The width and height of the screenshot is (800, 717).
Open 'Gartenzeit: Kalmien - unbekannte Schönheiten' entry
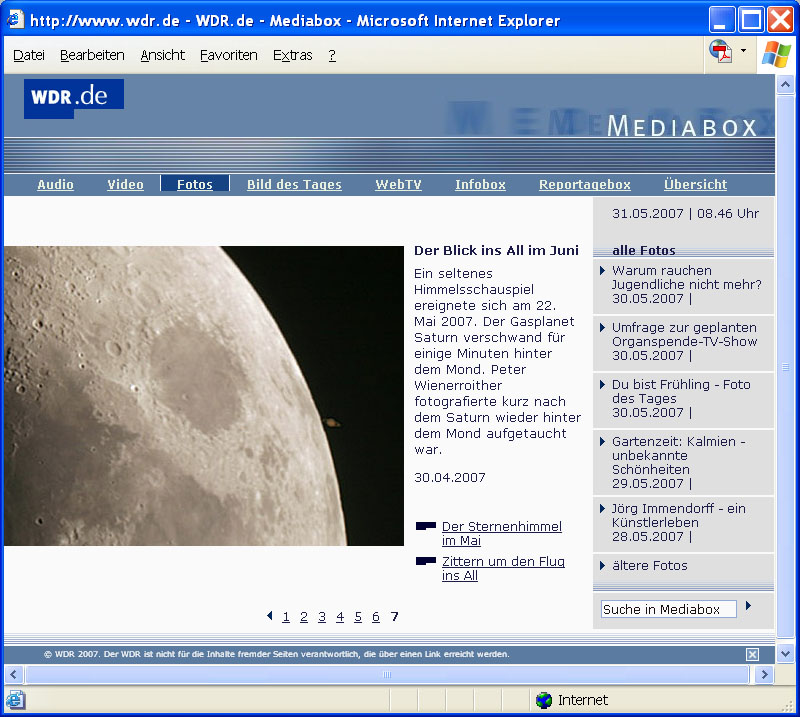(679, 462)
